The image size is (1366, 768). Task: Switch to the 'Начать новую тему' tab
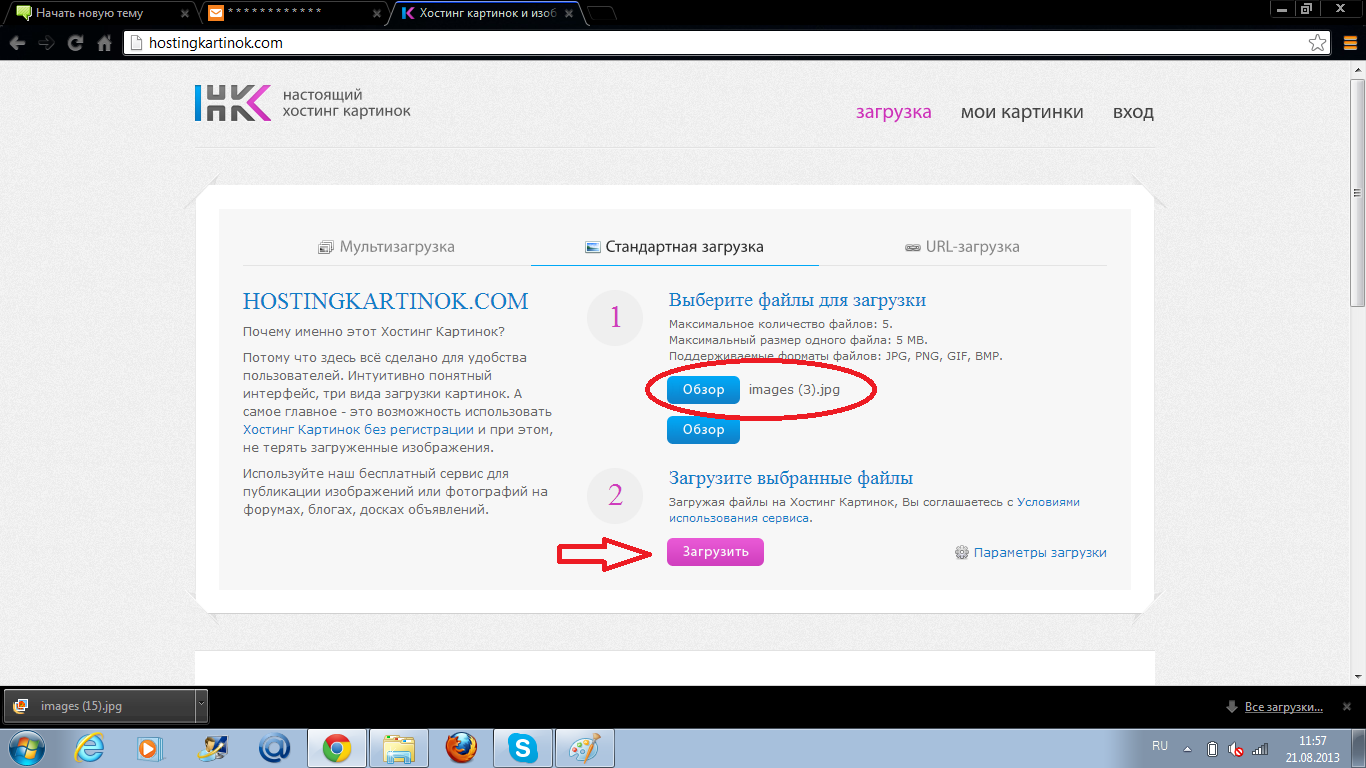tap(98, 14)
